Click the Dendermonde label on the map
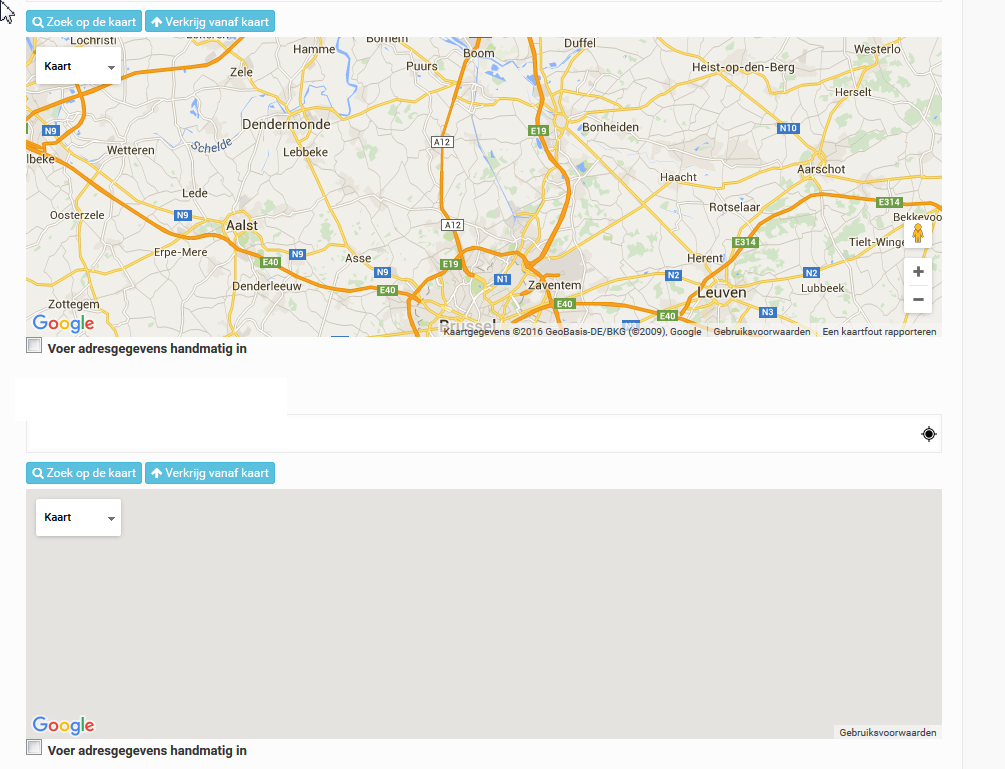 pyautogui.click(x=286, y=124)
